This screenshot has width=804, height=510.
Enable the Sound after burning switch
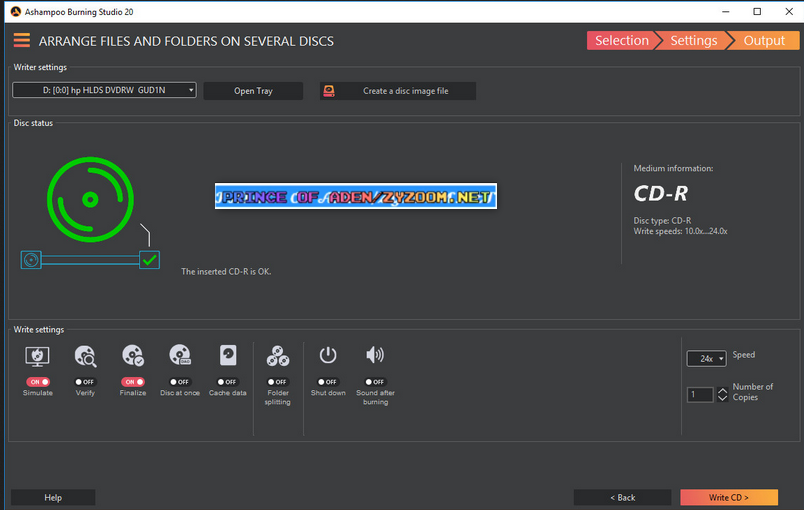click(x=375, y=382)
